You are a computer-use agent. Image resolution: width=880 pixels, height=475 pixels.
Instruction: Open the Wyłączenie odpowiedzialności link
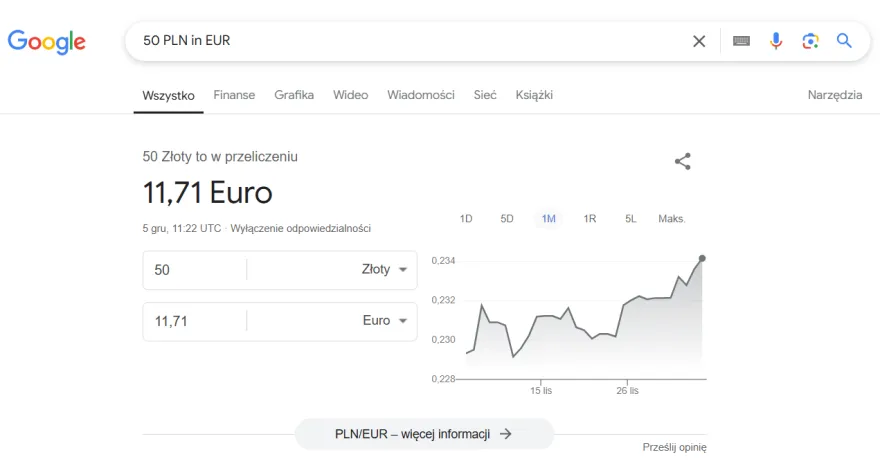point(300,229)
